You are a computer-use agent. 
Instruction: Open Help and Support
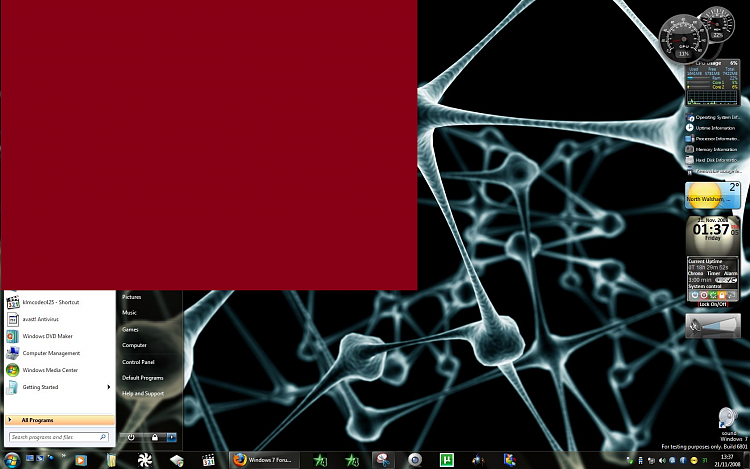(143, 393)
